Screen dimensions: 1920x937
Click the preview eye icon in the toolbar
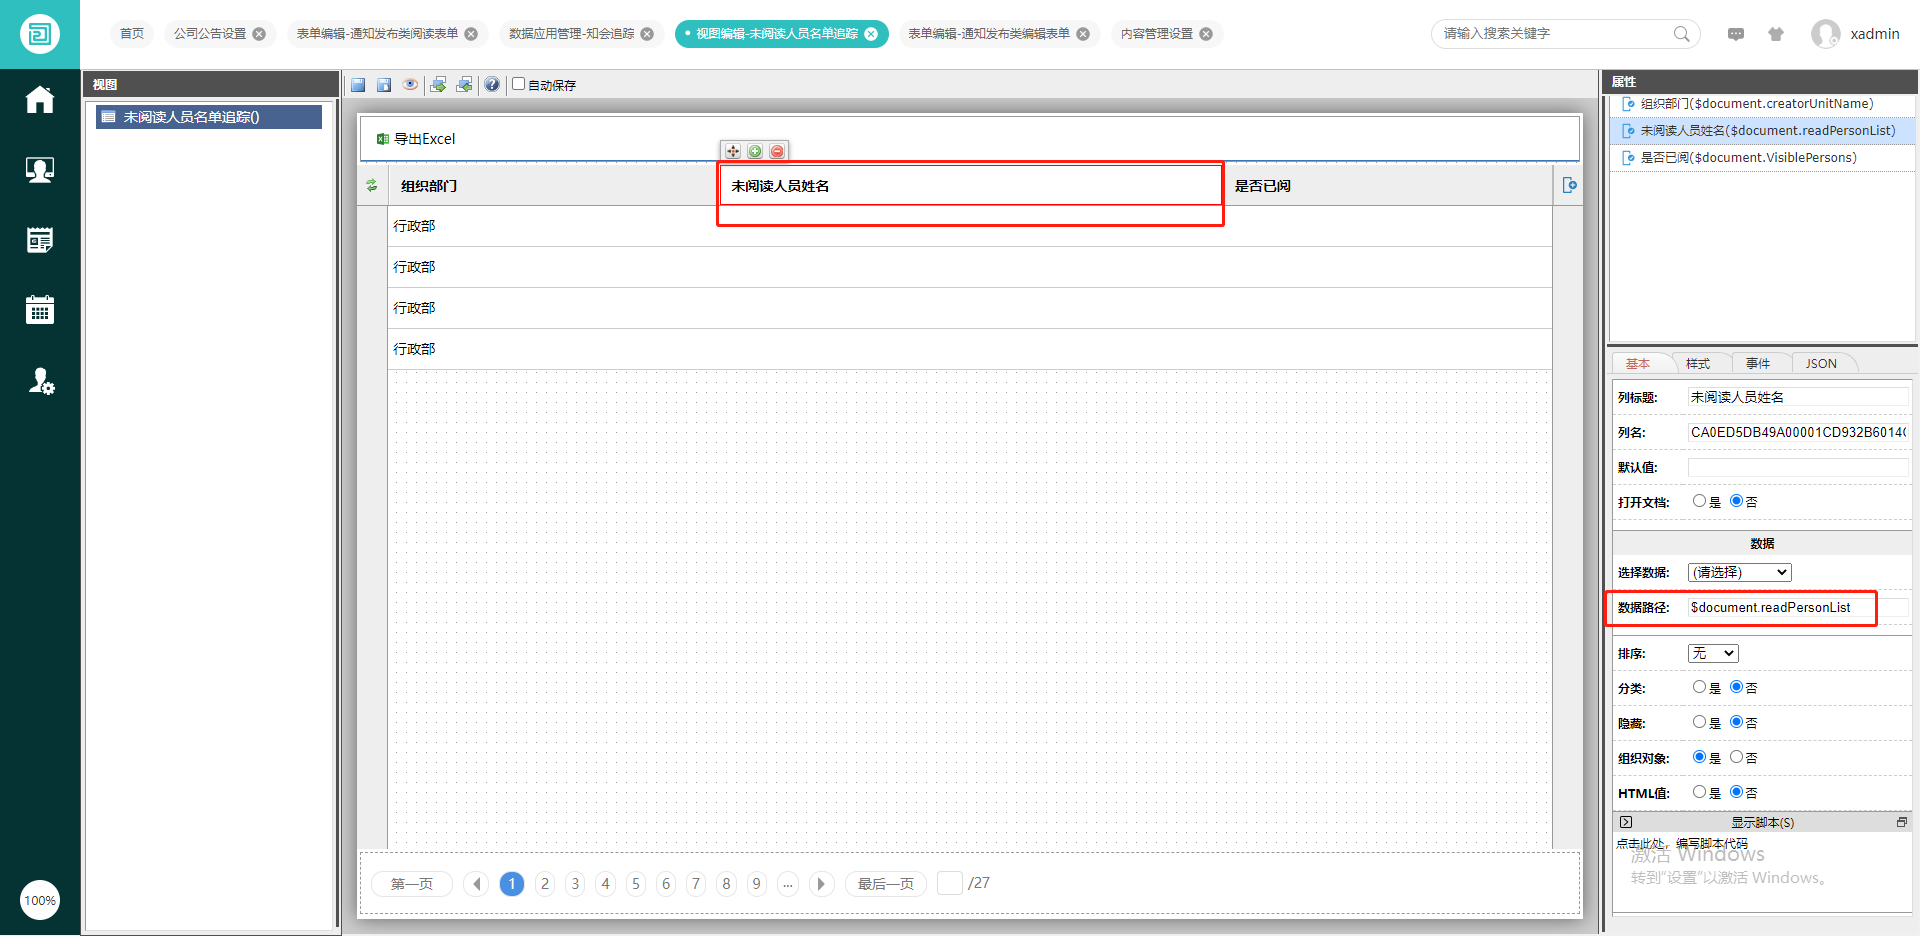point(410,85)
